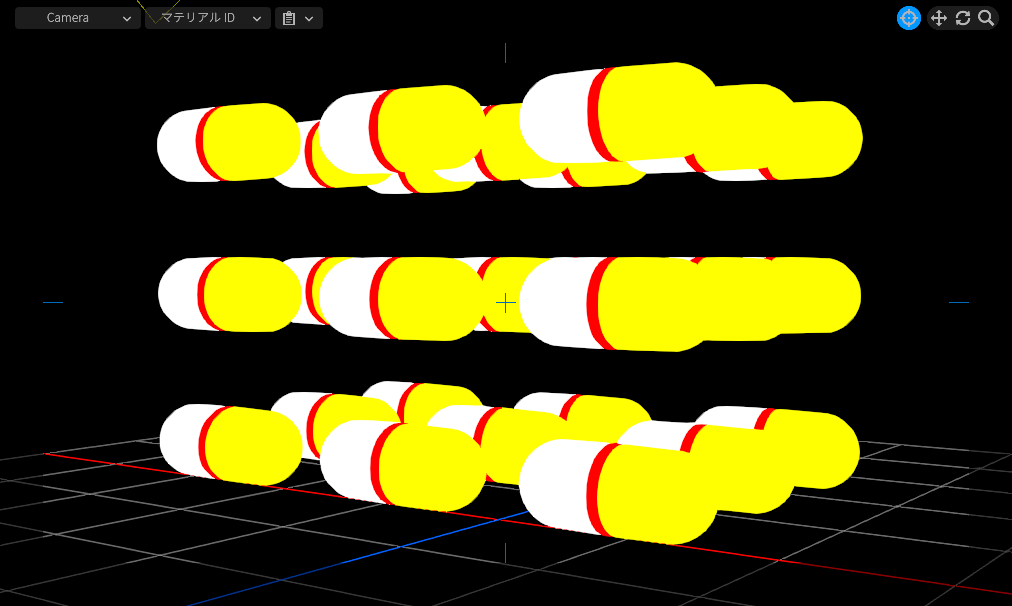Expand the chevron beside the clipboard icon
1012x606 pixels.
pyautogui.click(x=309, y=18)
